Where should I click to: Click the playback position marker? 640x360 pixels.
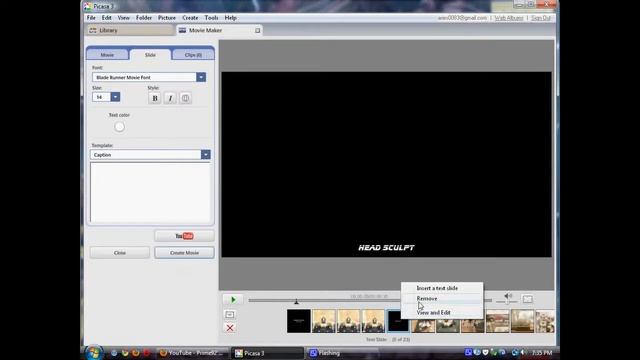click(296, 301)
